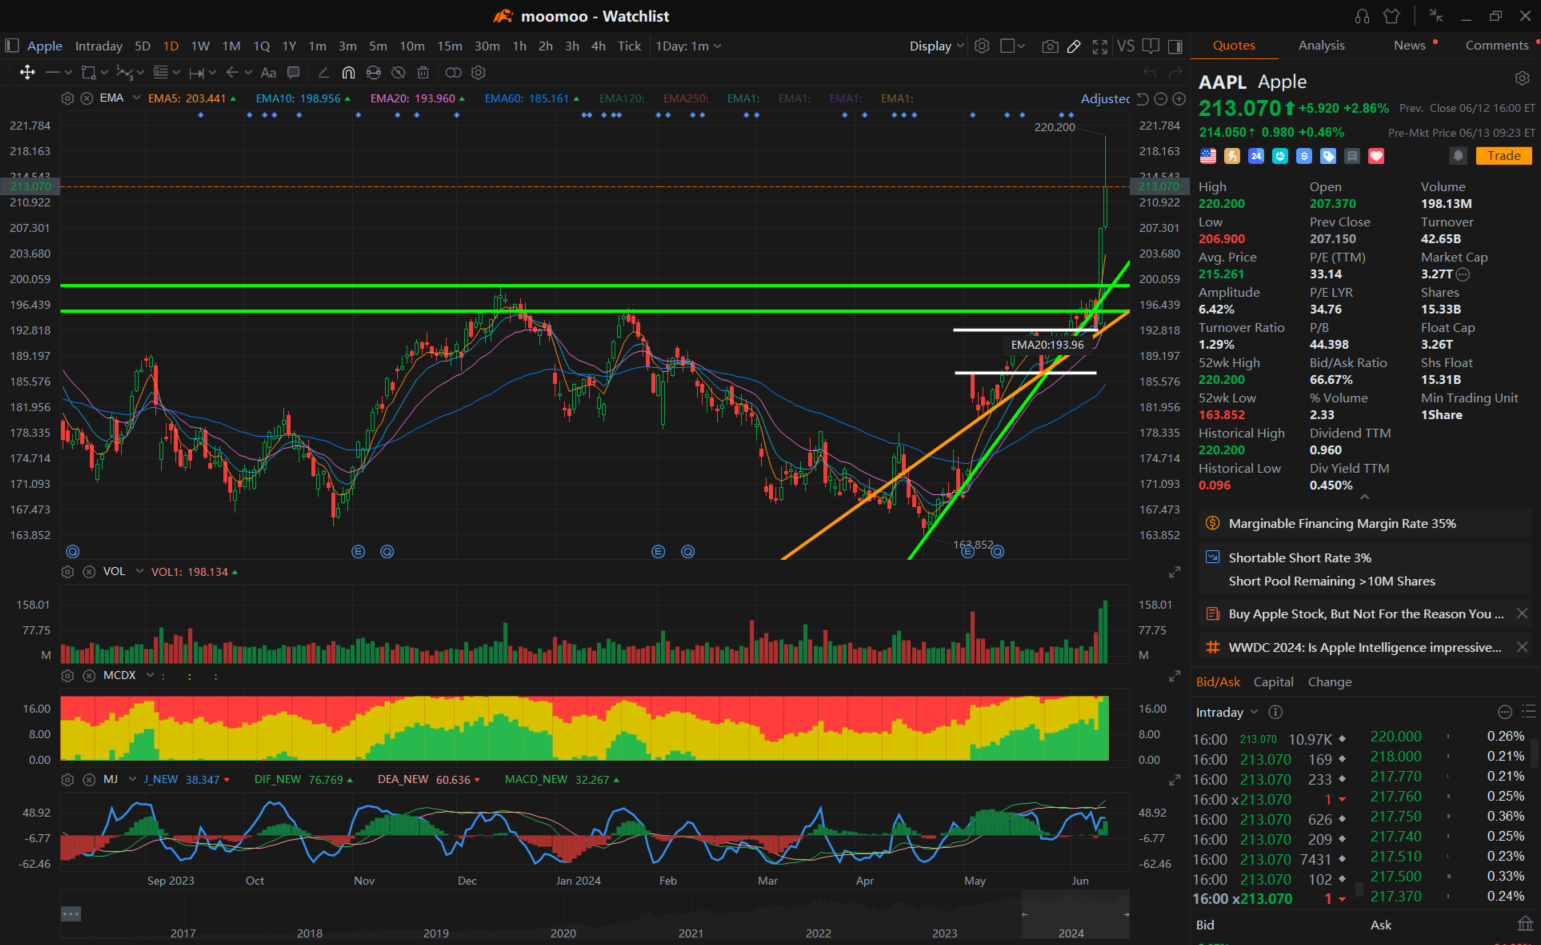1541x945 pixels.
Task: Select the crosshair move cursor tool
Action: 27,72
